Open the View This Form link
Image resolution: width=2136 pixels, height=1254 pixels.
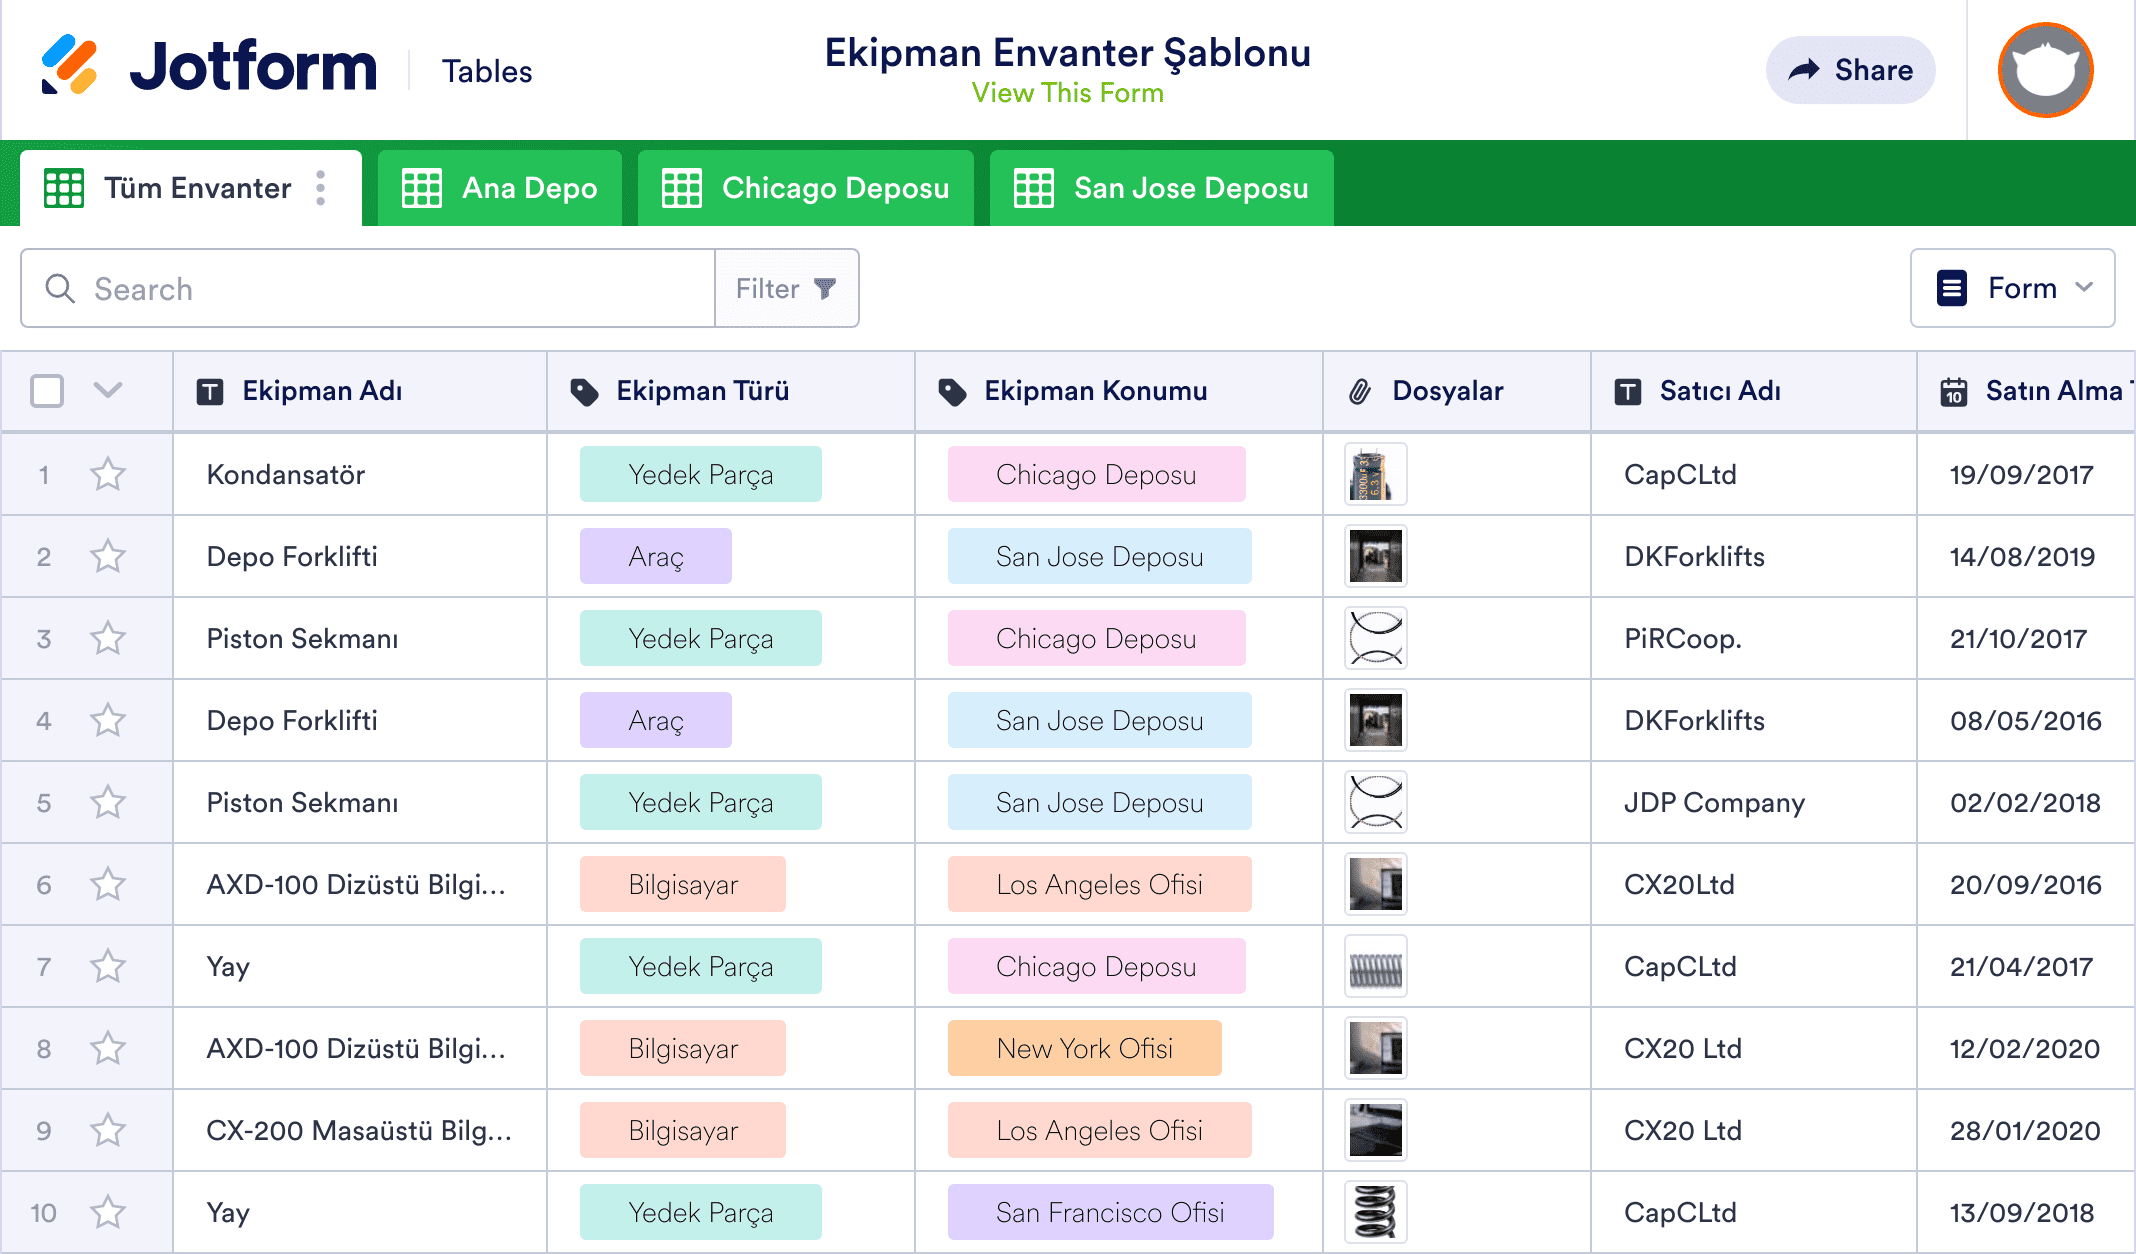(1067, 93)
